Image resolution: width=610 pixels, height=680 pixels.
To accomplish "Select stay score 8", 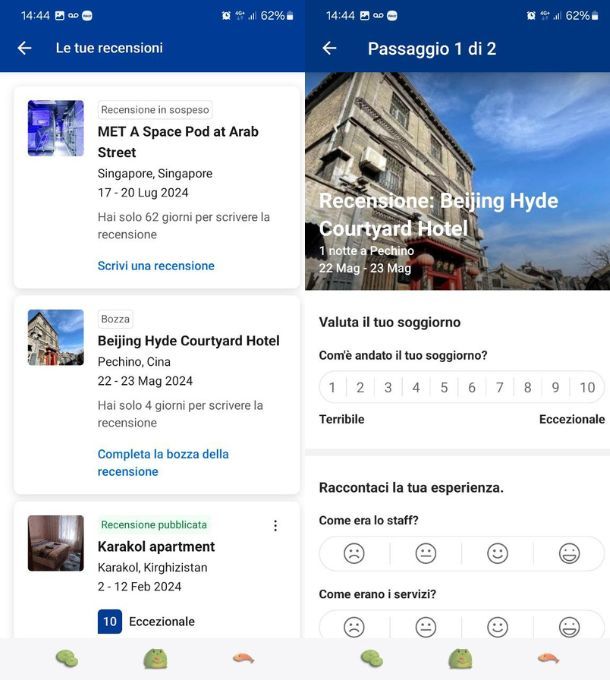I will 528,387.
